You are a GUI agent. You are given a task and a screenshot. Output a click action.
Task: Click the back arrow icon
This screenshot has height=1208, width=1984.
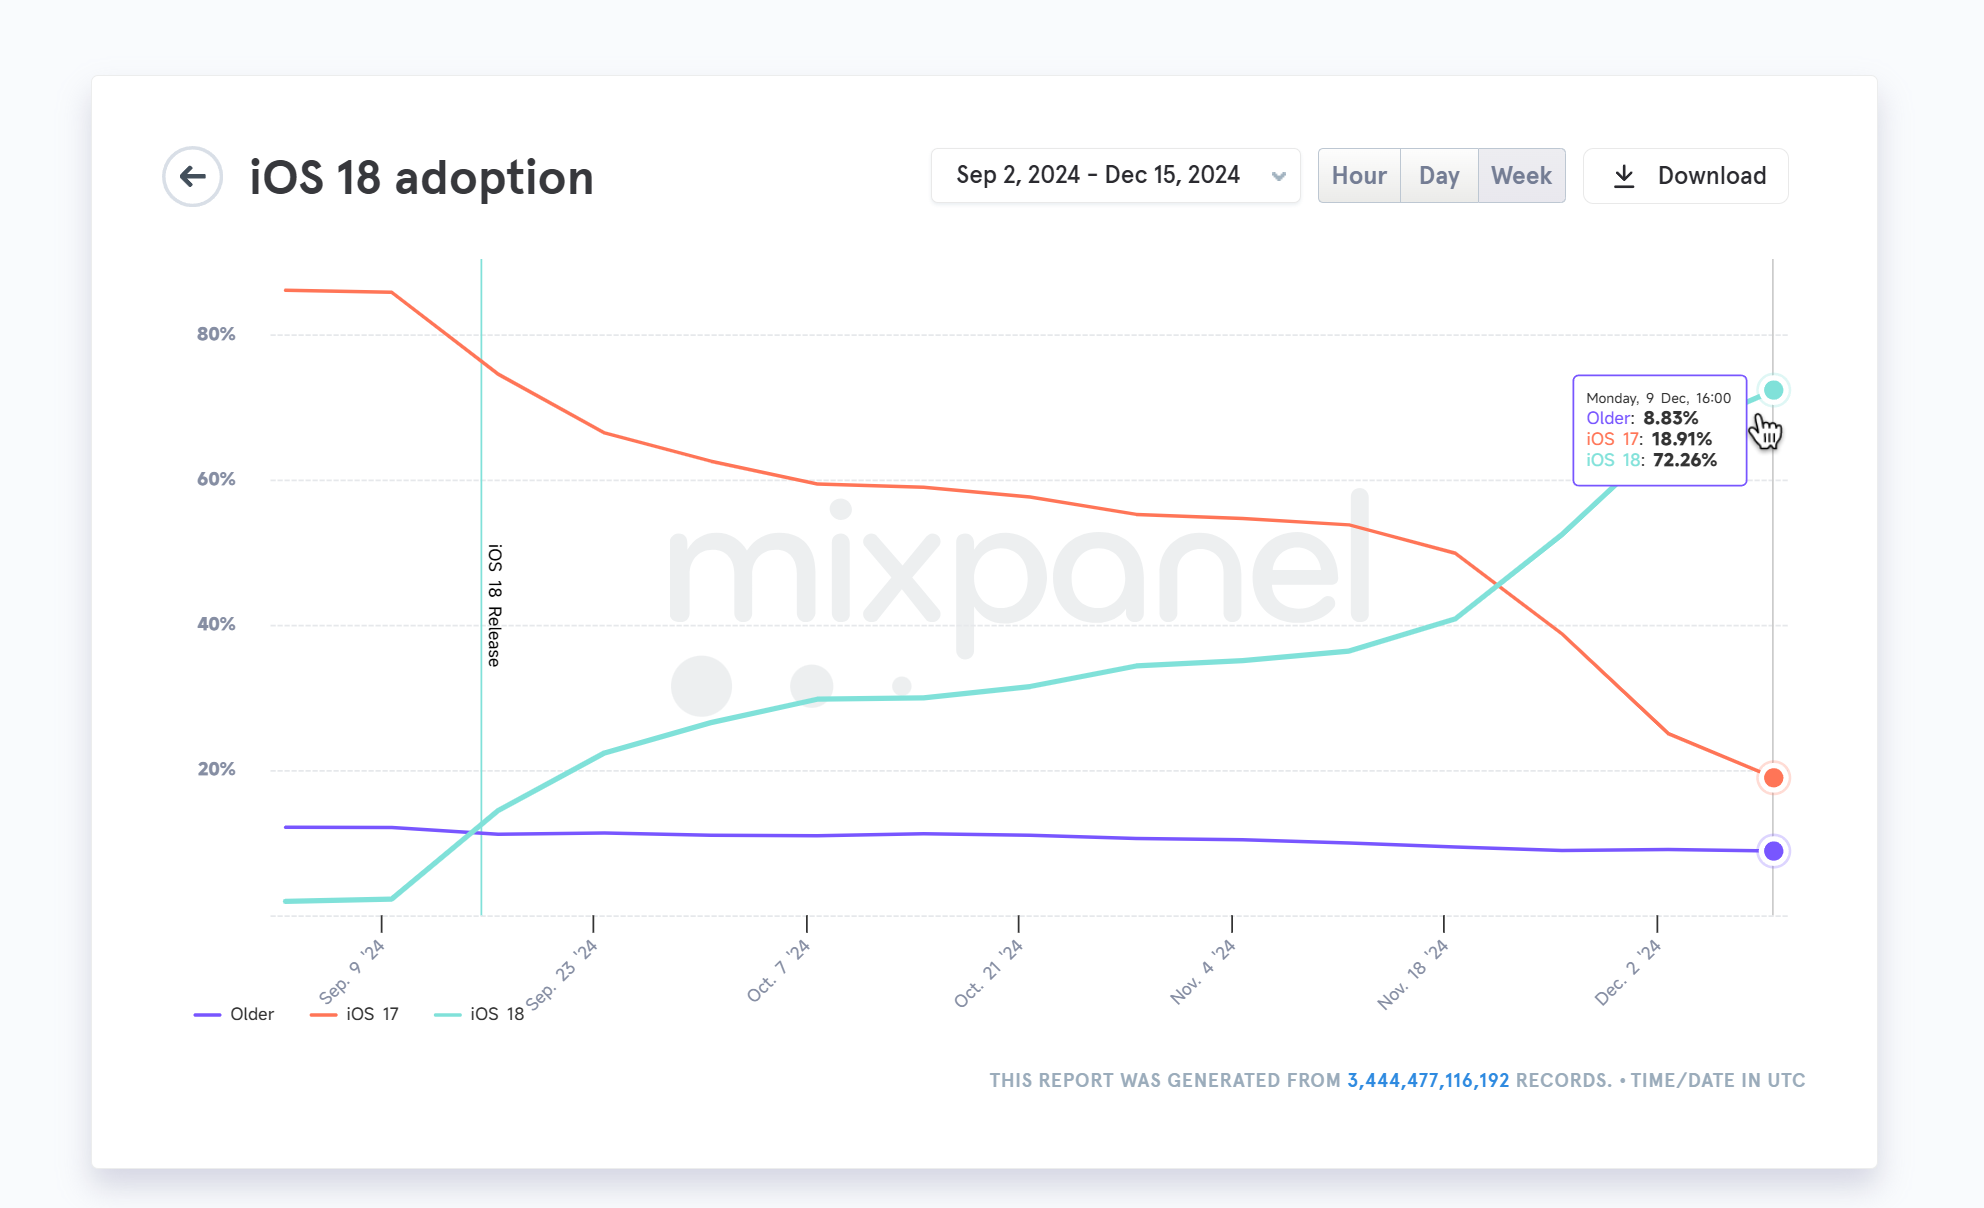point(193,177)
